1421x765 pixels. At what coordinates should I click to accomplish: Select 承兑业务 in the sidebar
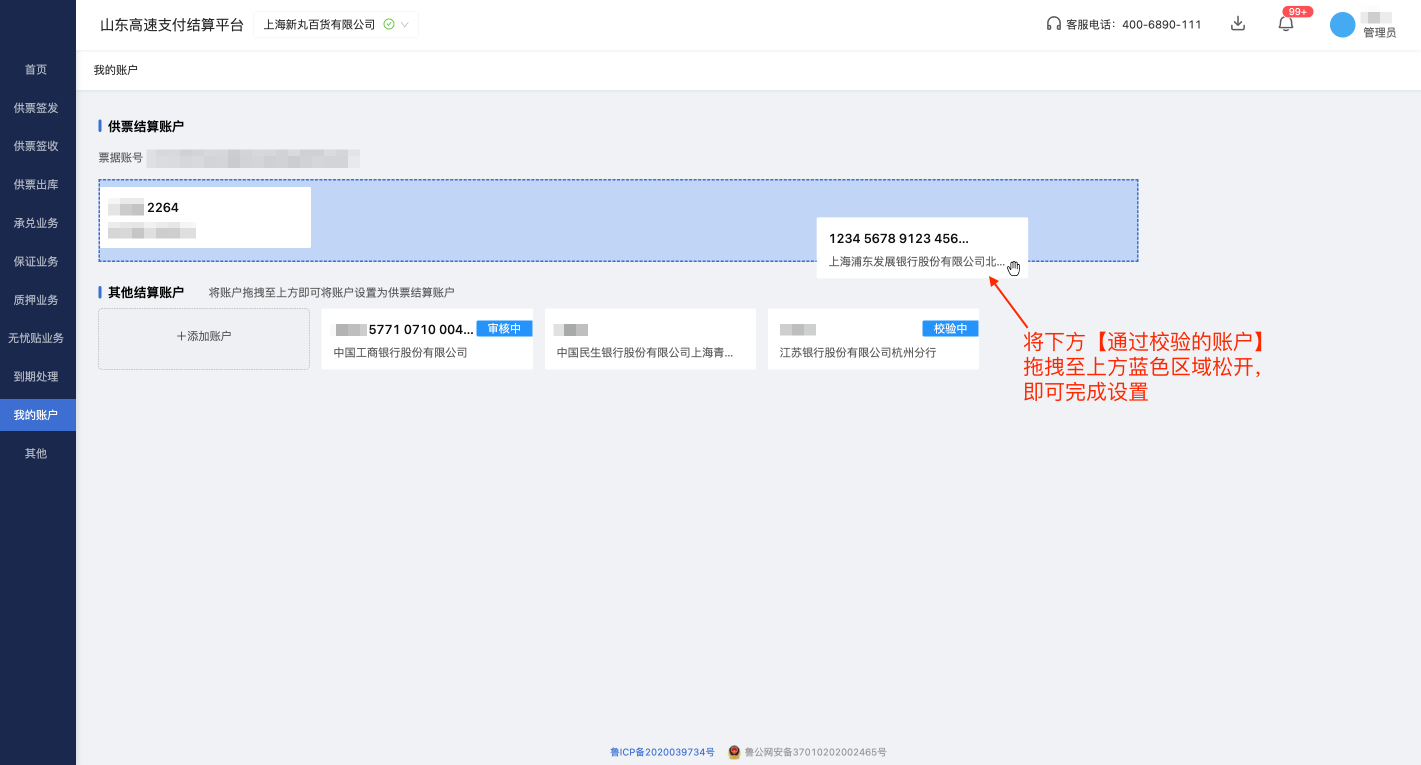pos(36,222)
